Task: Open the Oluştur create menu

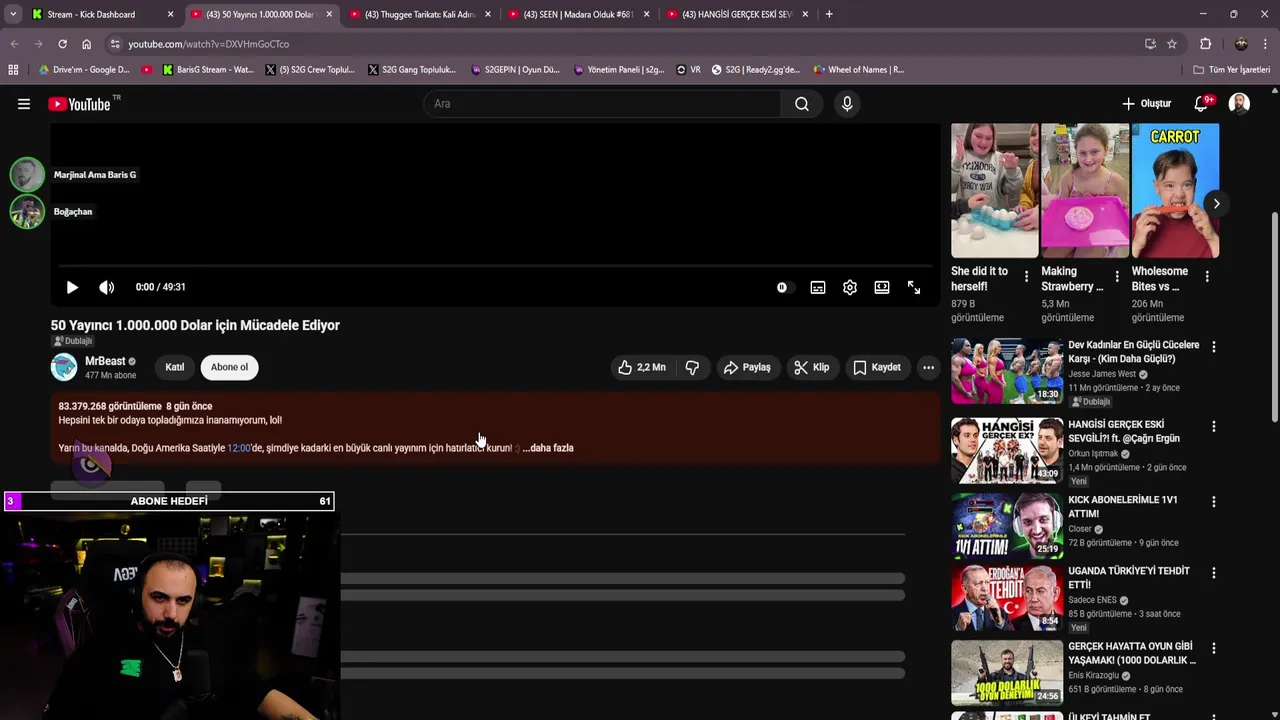Action: 1146,104
